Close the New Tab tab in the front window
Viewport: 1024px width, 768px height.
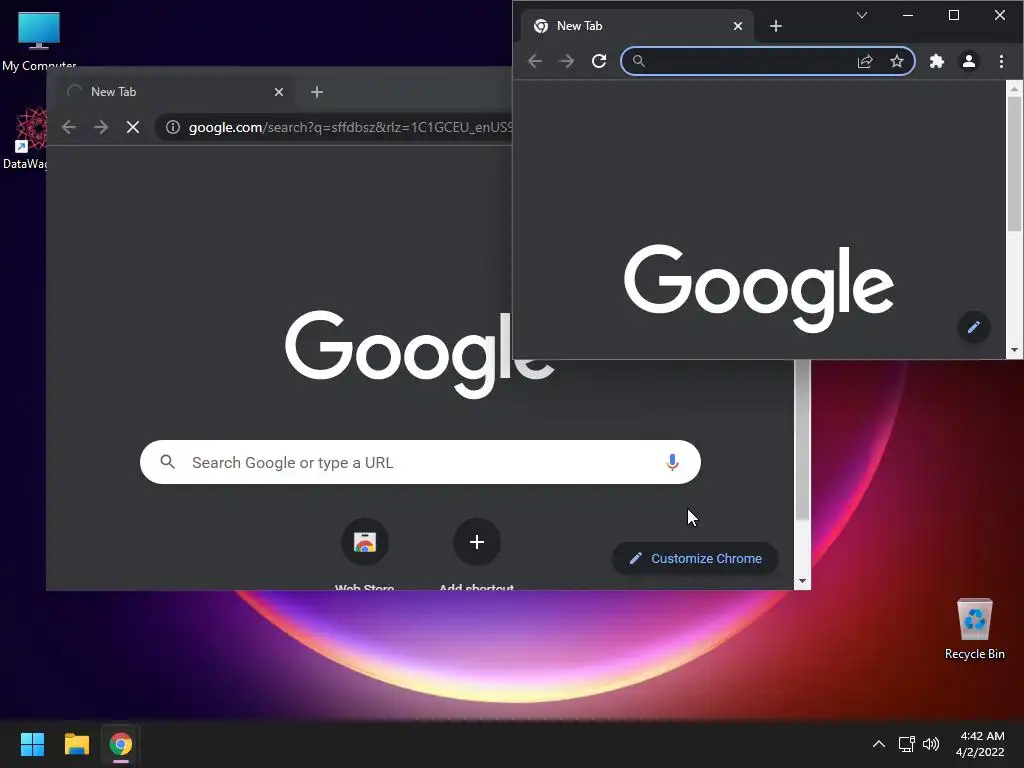[737, 26]
